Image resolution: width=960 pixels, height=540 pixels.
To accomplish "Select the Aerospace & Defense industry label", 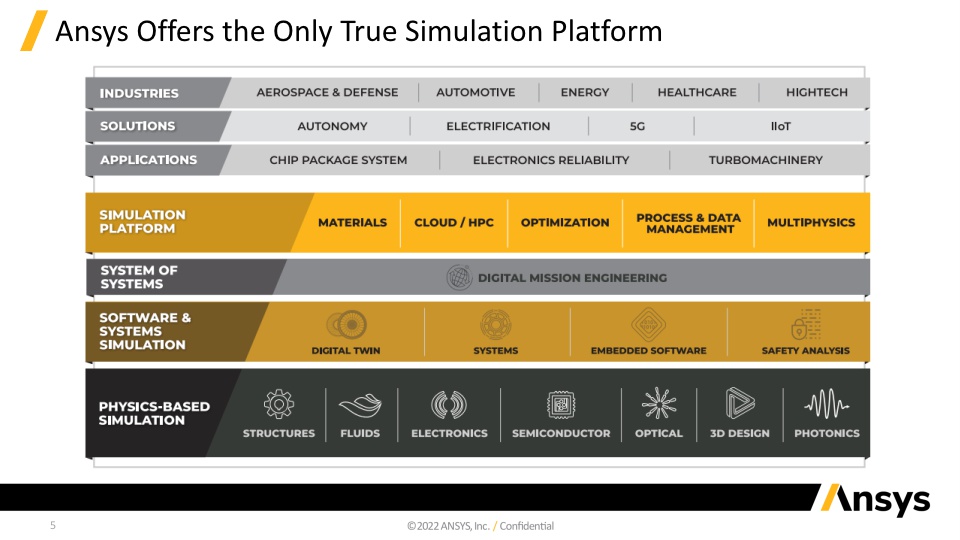I will point(327,93).
